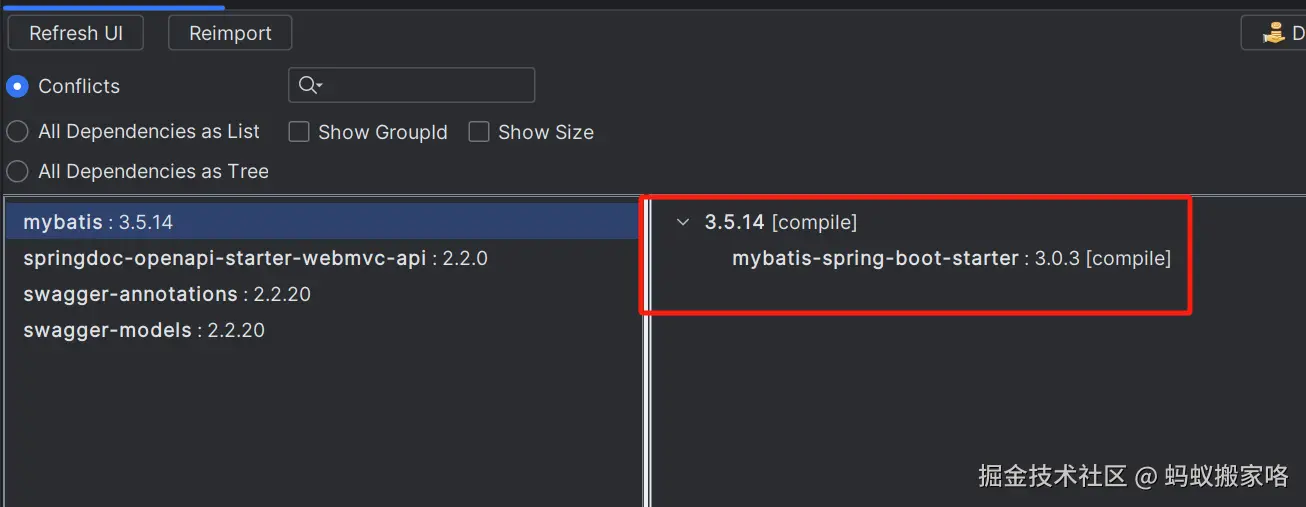Click the magnifier icon in search box
The image size is (1306, 507).
coord(307,85)
